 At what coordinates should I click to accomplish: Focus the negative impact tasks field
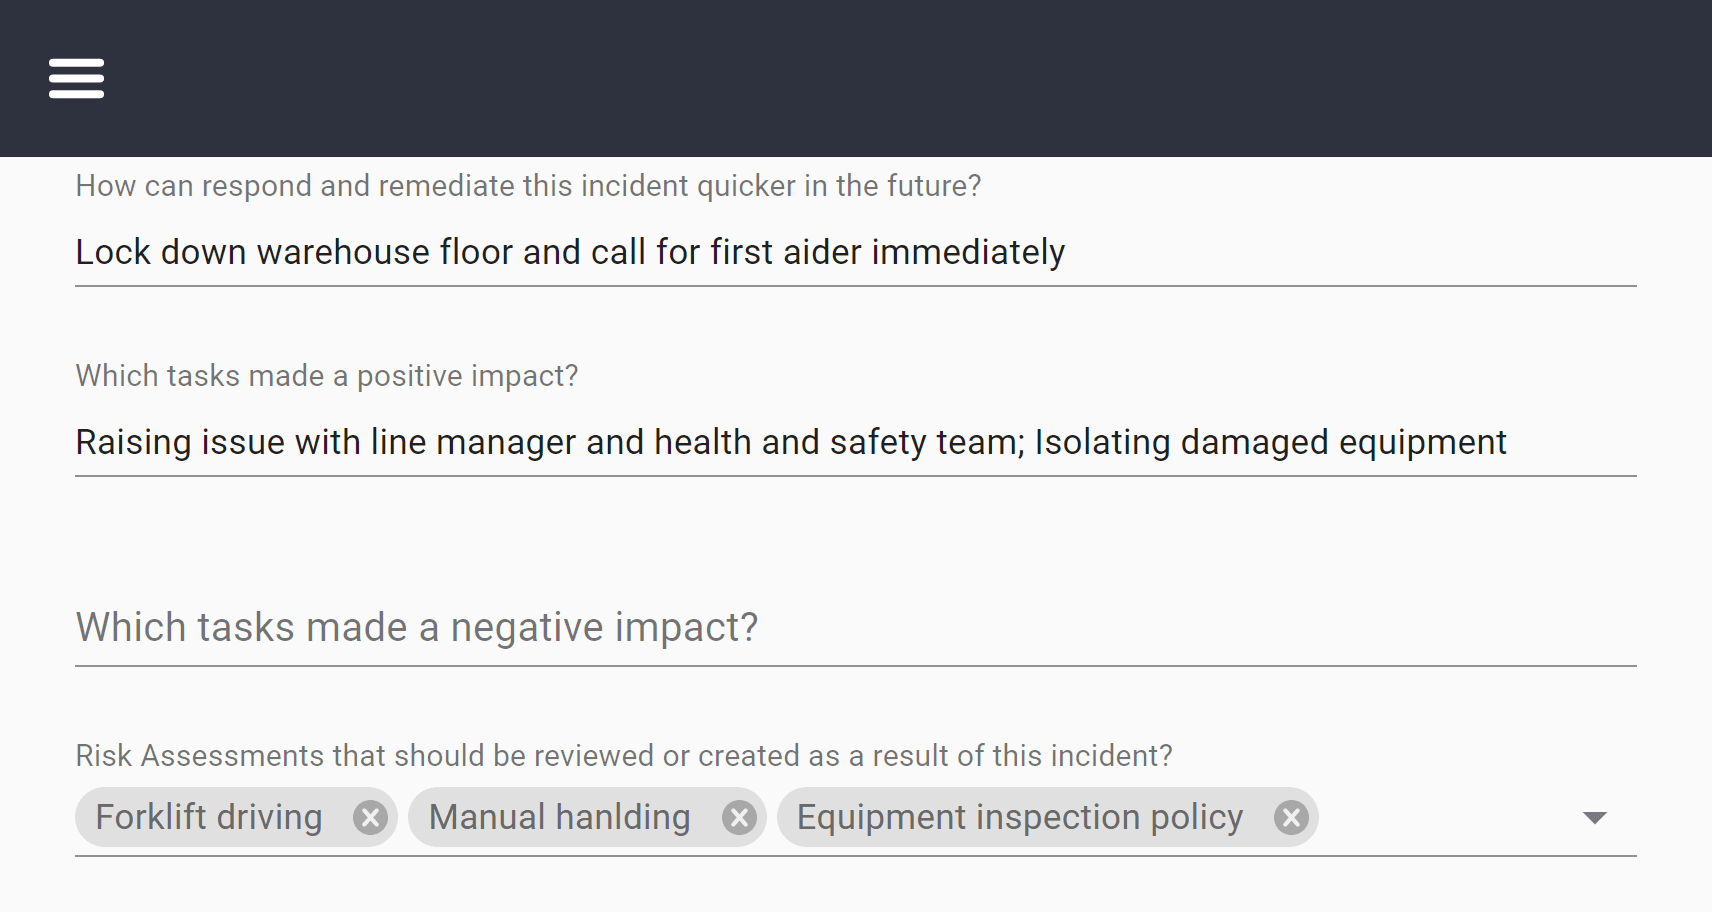click(856, 628)
